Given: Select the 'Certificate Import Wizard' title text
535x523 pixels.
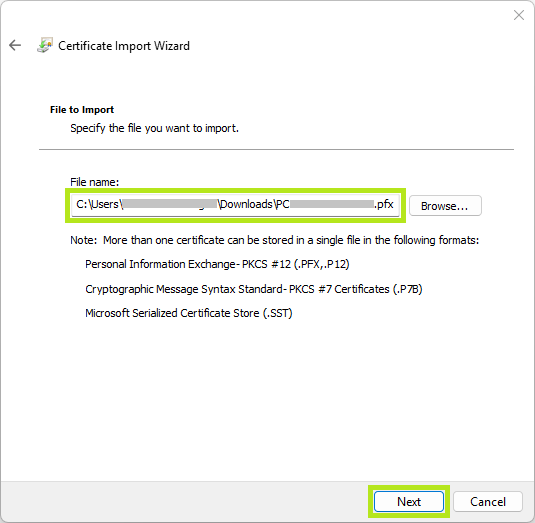Looking at the screenshot, I should point(124,46).
